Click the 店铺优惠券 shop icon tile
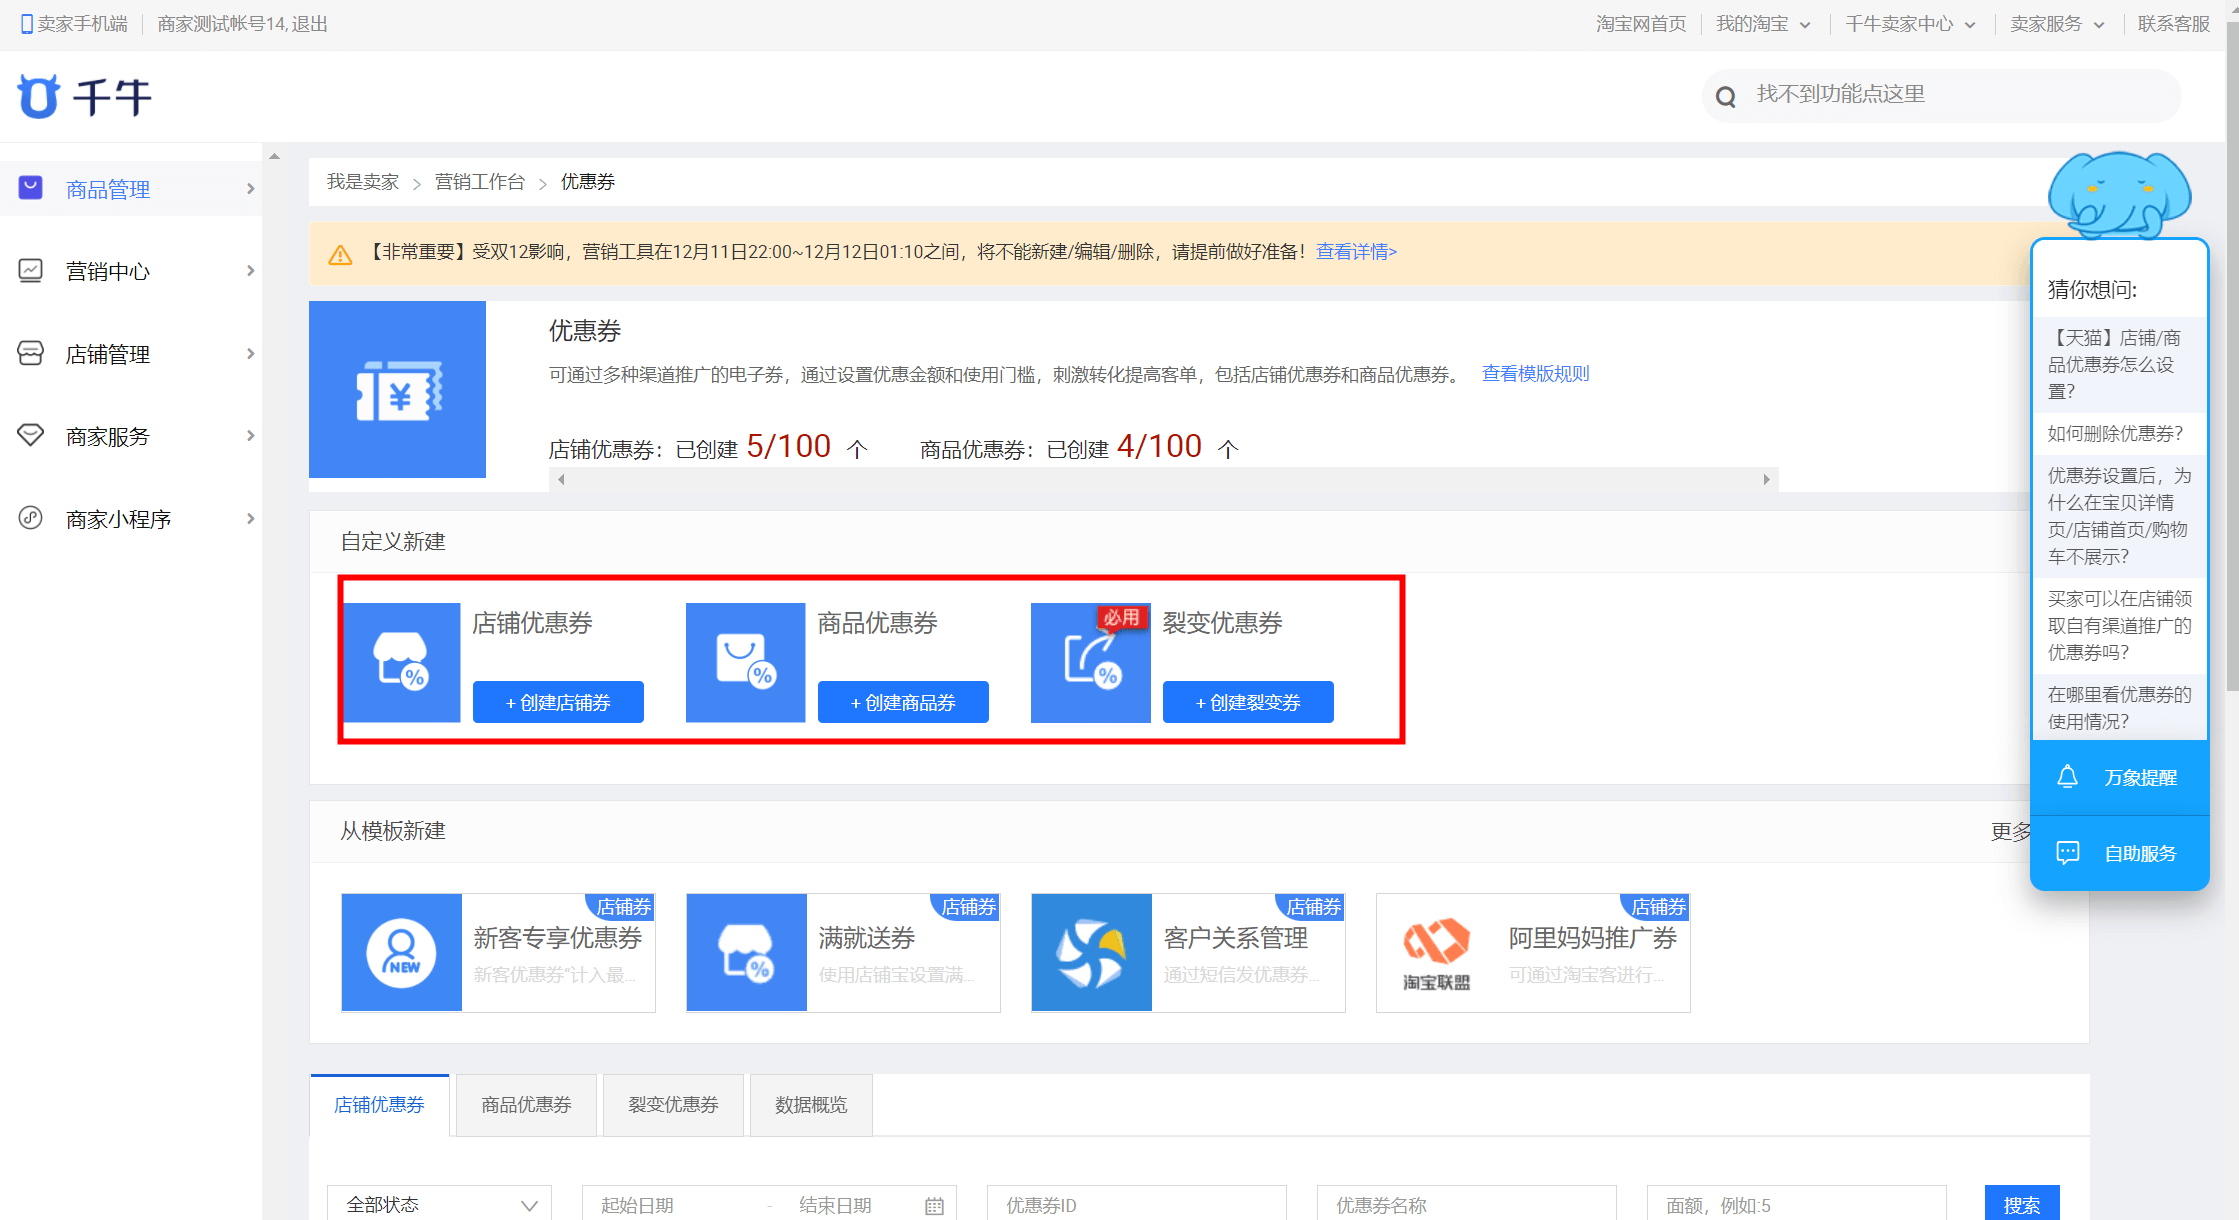The image size is (2239, 1220). point(402,662)
